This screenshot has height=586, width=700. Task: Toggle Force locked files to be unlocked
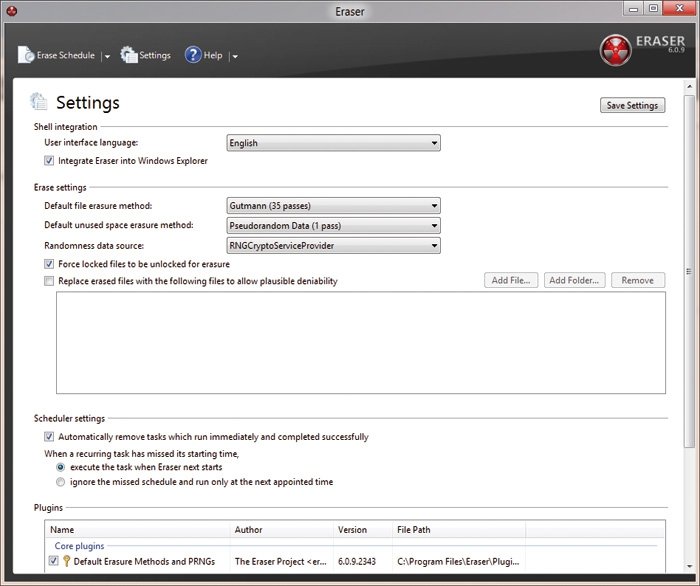pos(49,264)
